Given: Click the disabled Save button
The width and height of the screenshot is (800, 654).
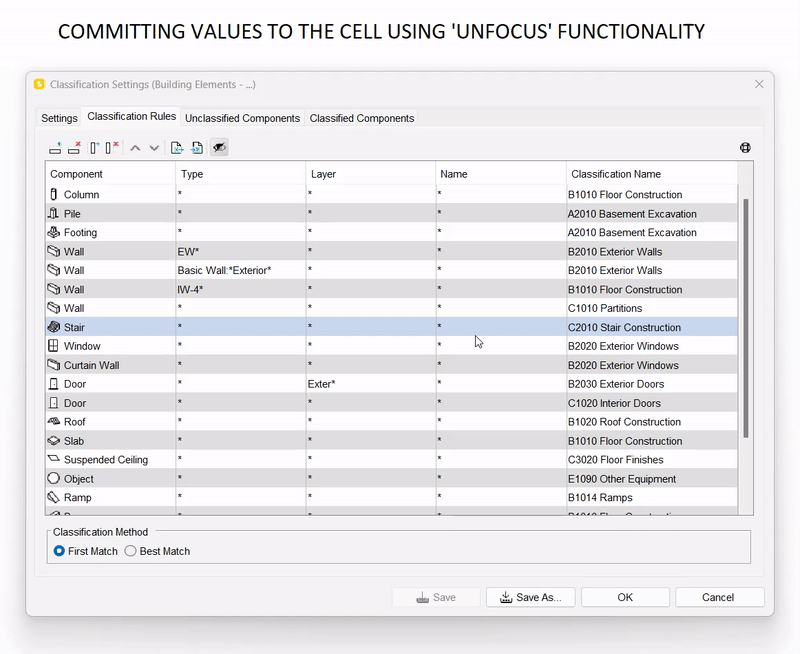Looking at the screenshot, I should [436, 597].
